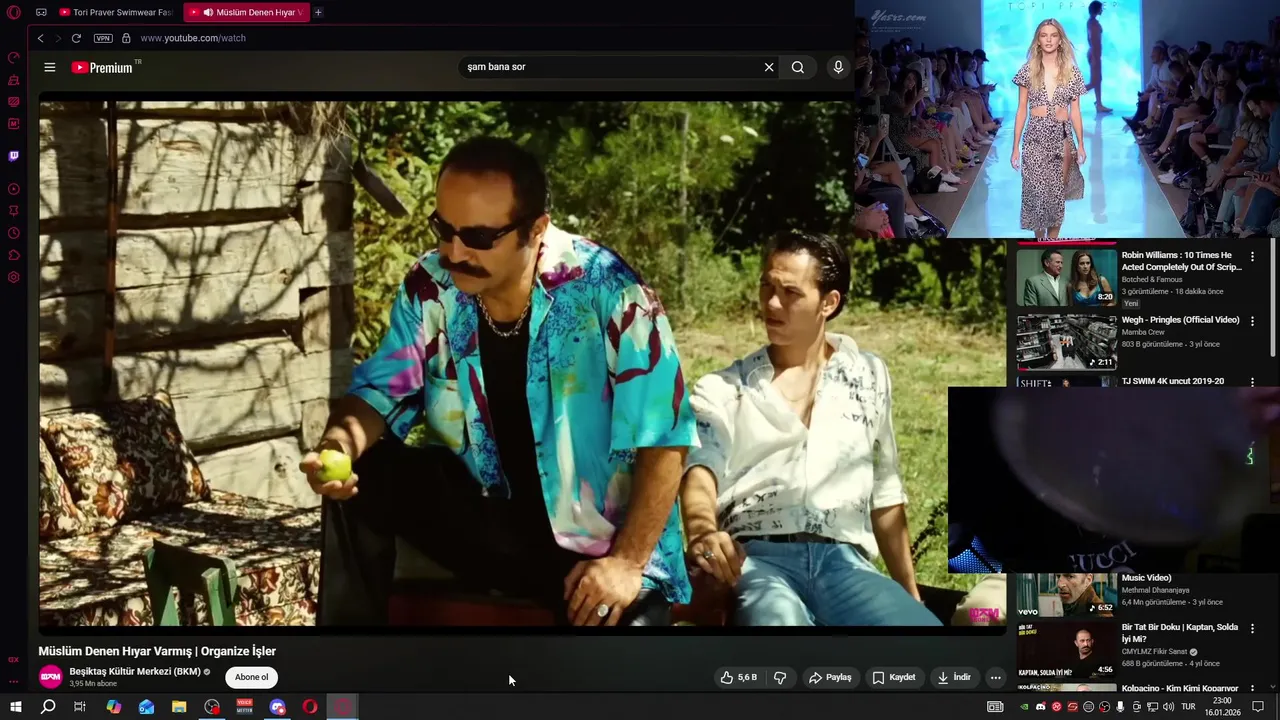Open 'TJ SWIM 4K uncut 2019-20' title

pyautogui.click(x=1173, y=381)
